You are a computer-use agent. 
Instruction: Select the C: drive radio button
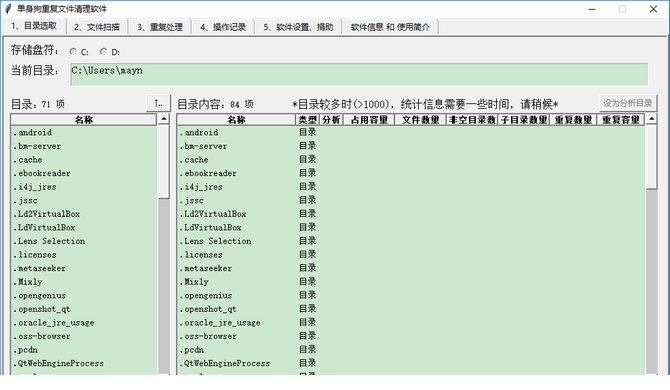coord(73,52)
